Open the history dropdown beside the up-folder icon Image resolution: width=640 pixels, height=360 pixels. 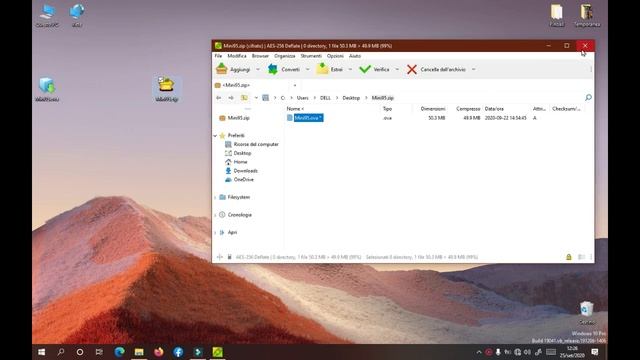point(256,98)
